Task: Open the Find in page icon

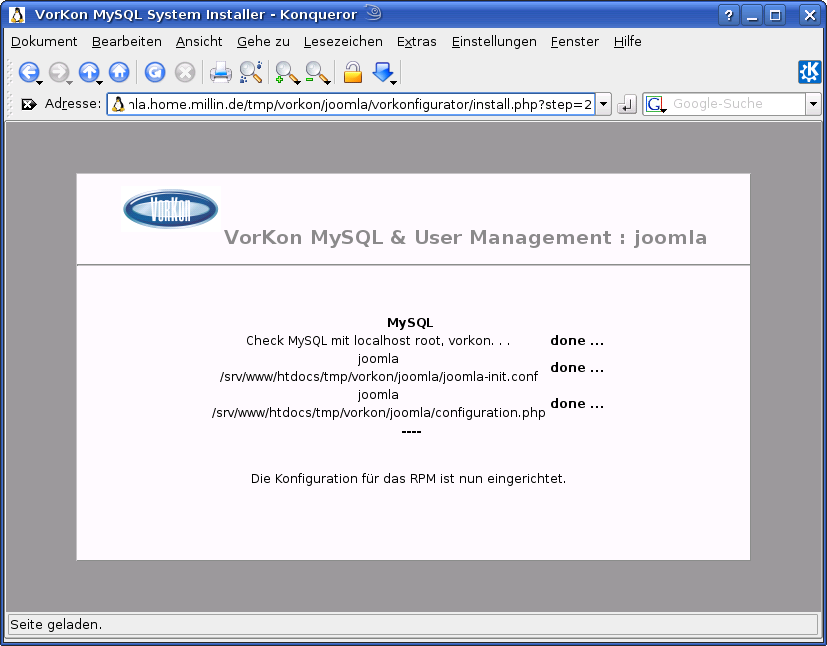Action: click(251, 72)
